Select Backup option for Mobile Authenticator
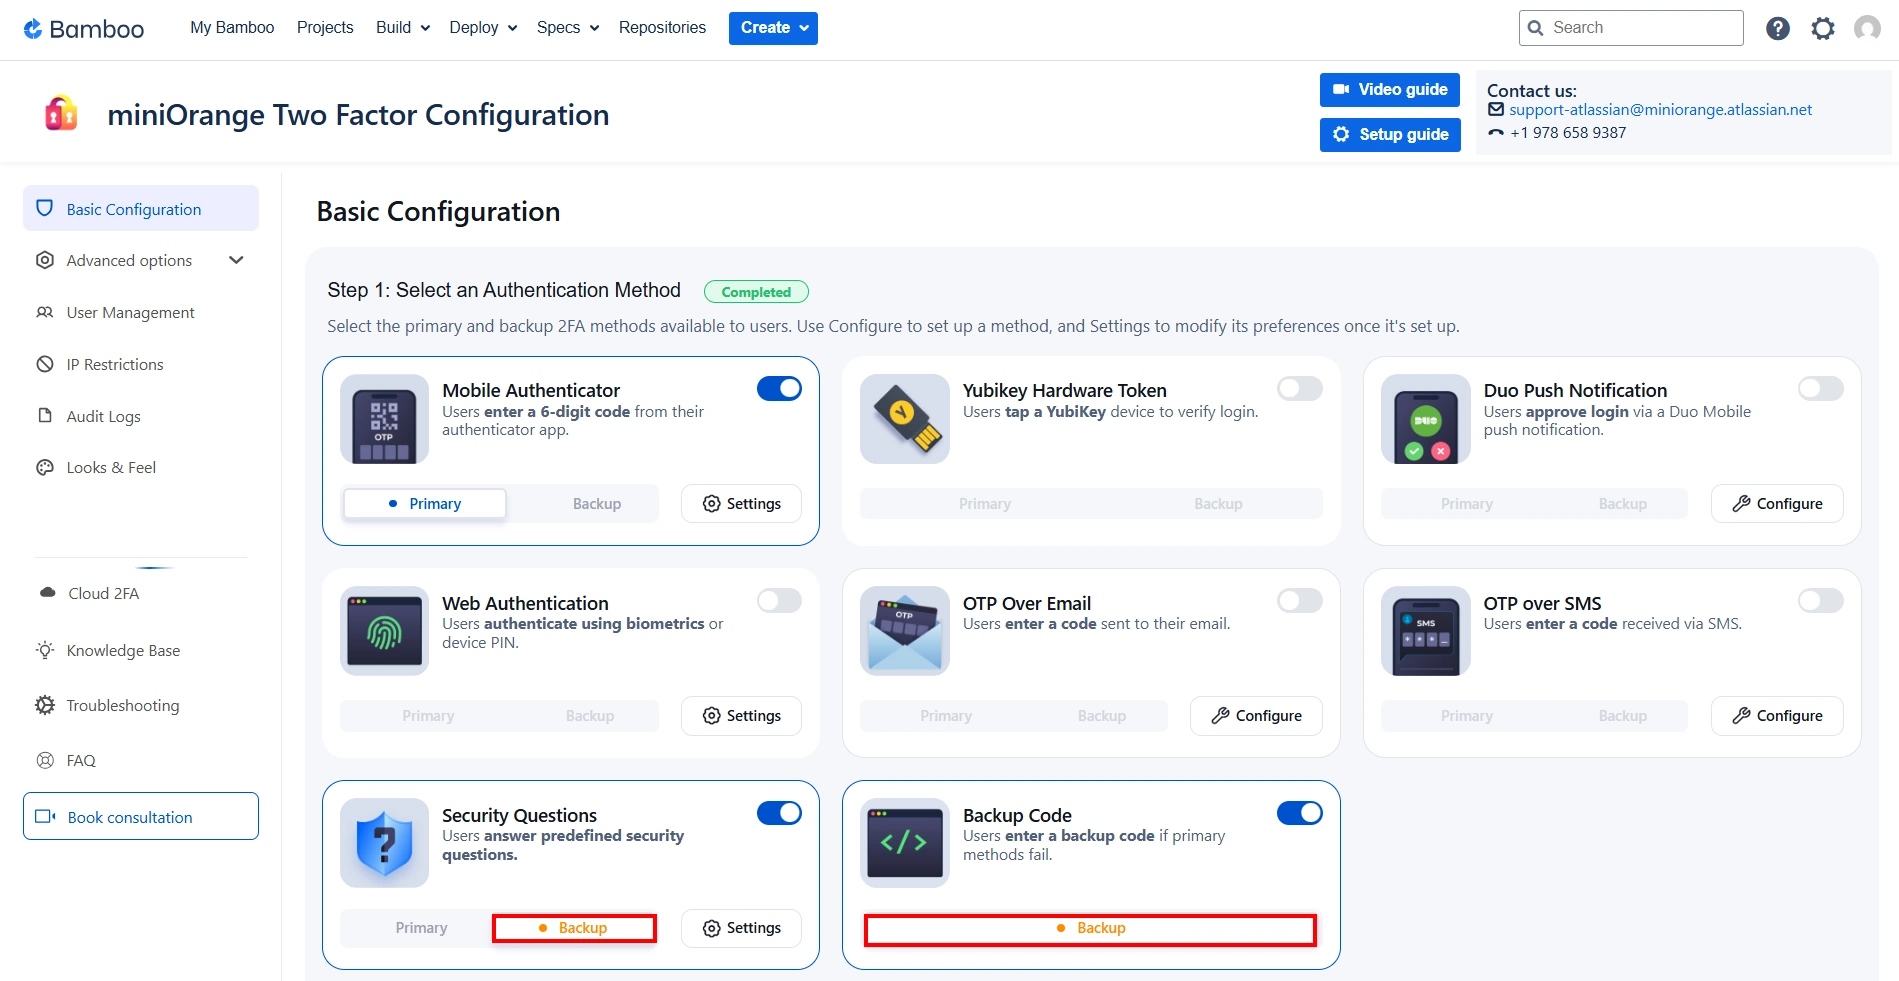Viewport: 1899px width, 981px height. tap(596, 504)
